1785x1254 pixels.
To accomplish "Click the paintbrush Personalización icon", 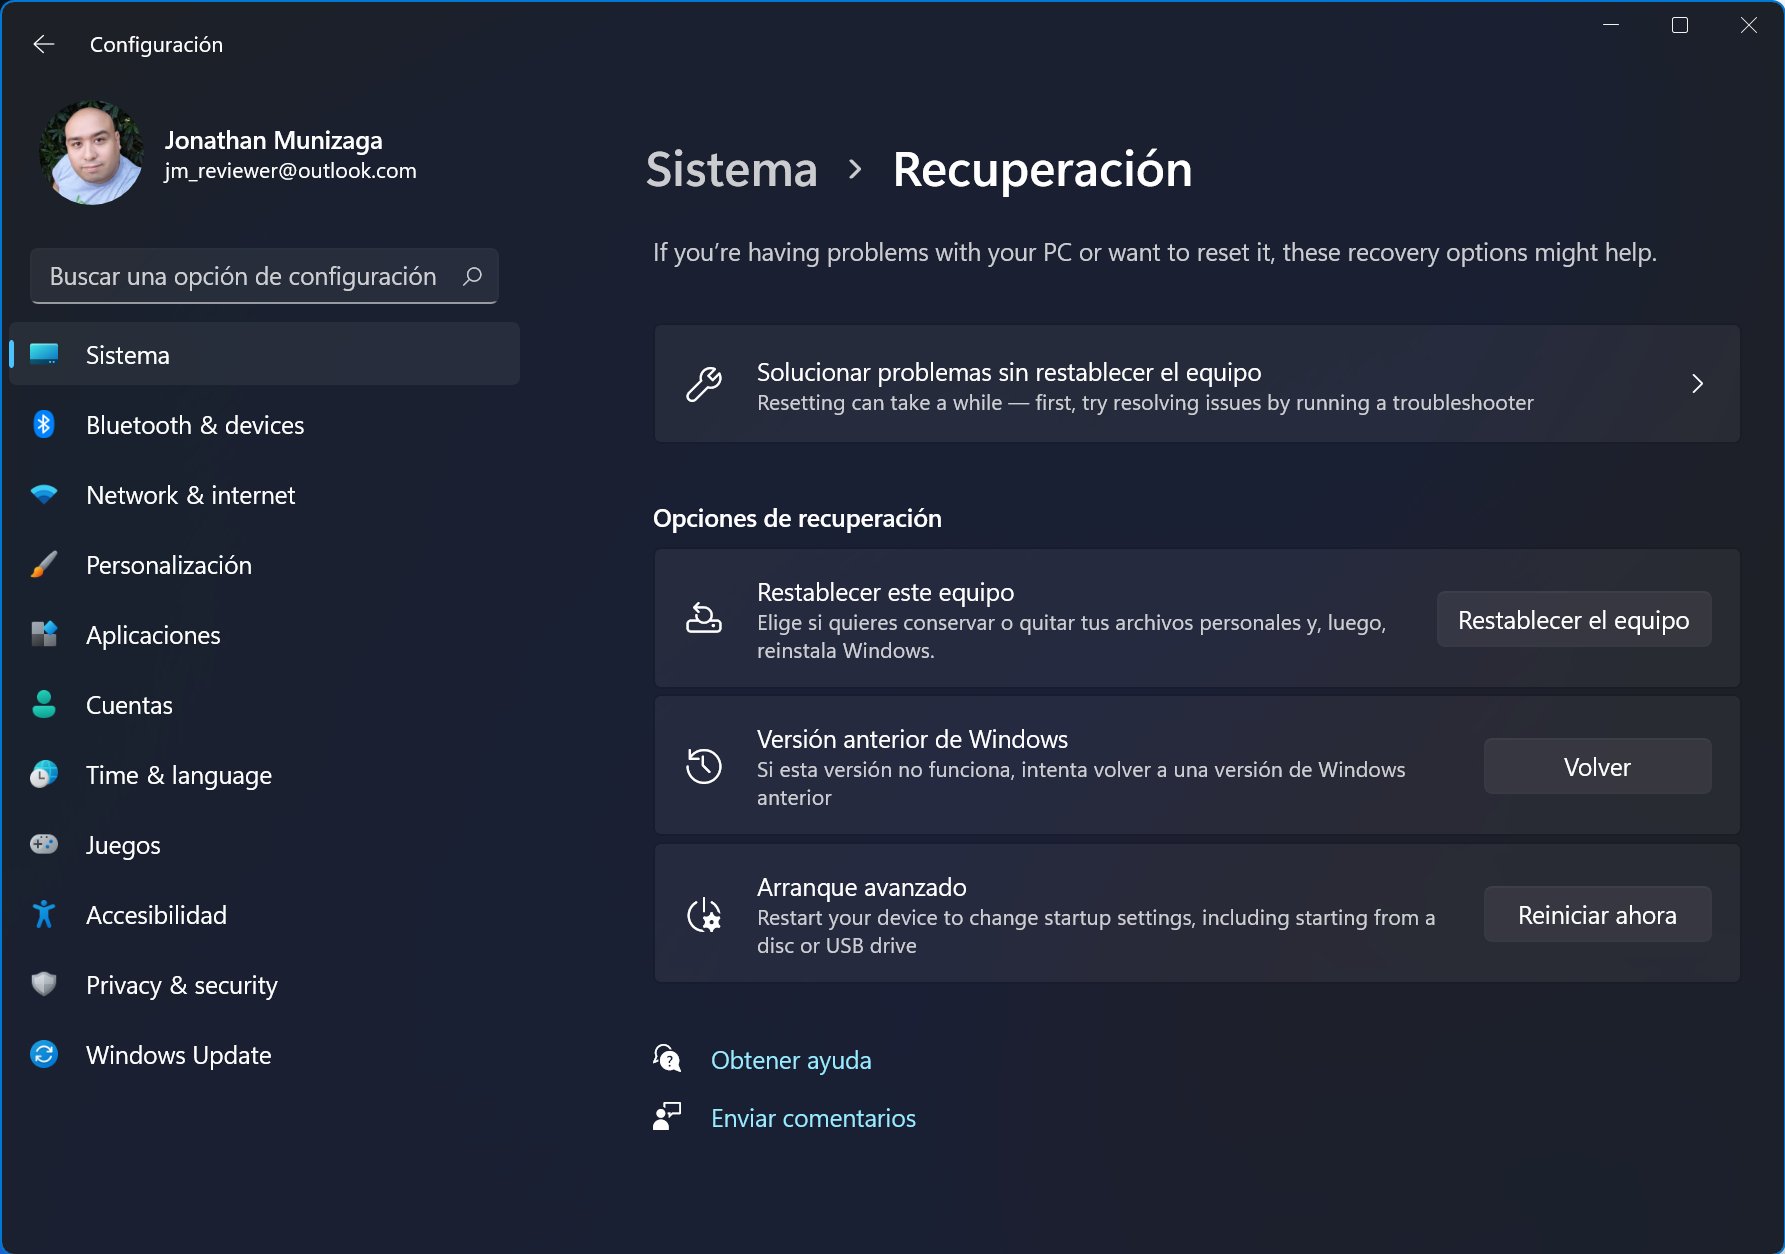I will coord(44,565).
